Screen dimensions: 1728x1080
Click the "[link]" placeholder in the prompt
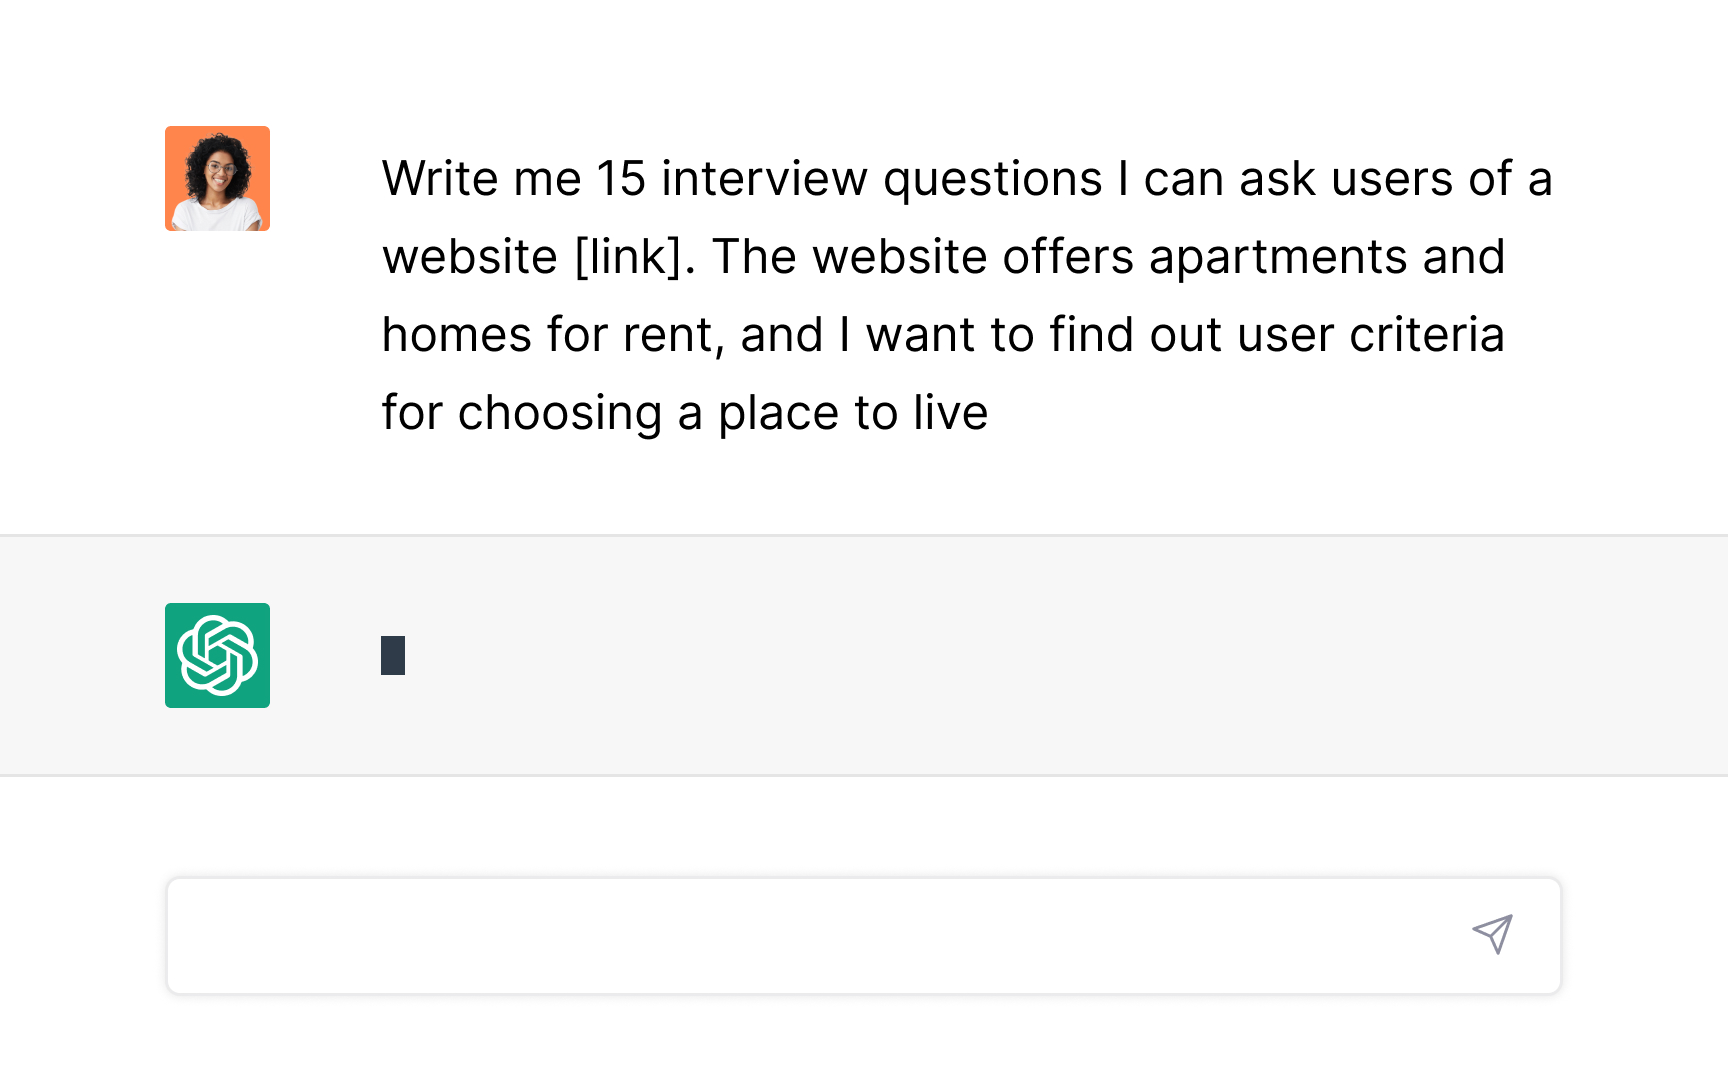click(634, 257)
